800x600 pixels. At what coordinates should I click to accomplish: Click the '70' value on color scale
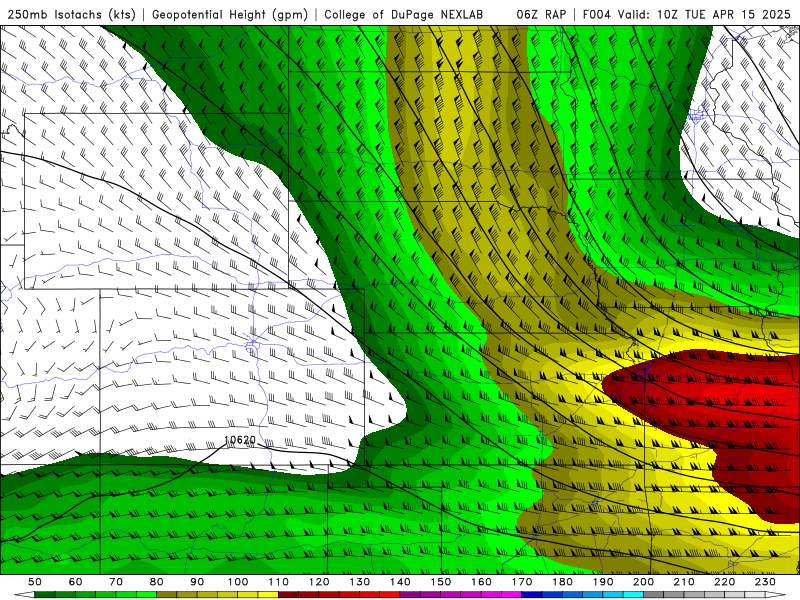click(x=116, y=582)
